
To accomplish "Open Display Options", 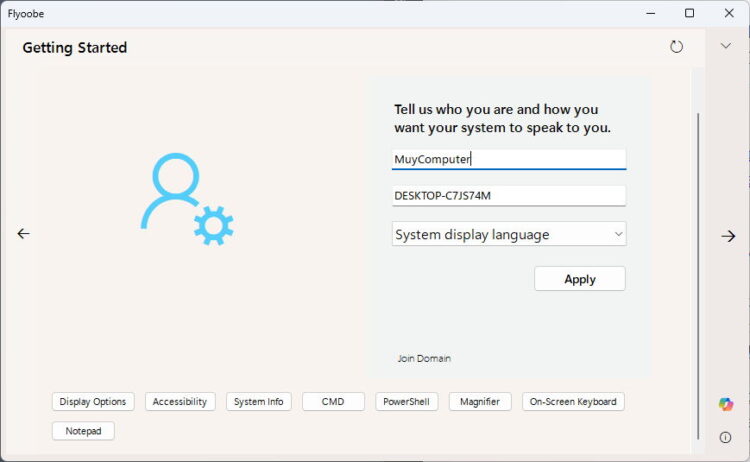I will (93, 402).
